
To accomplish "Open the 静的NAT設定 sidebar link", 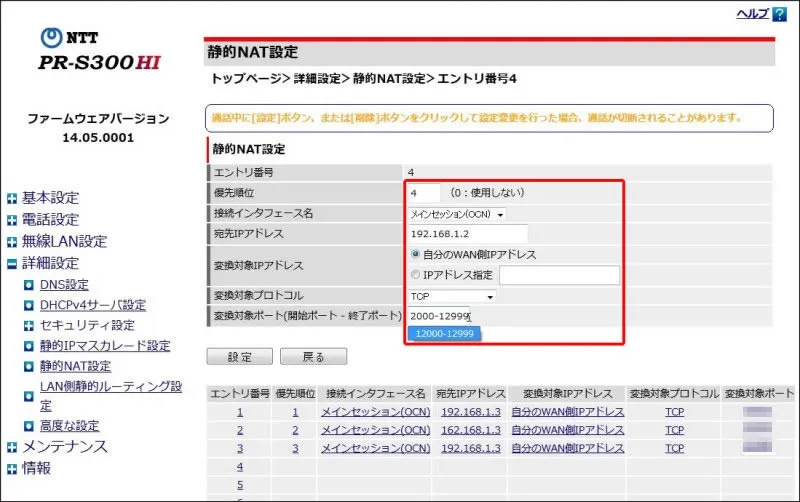I will tap(76, 366).
